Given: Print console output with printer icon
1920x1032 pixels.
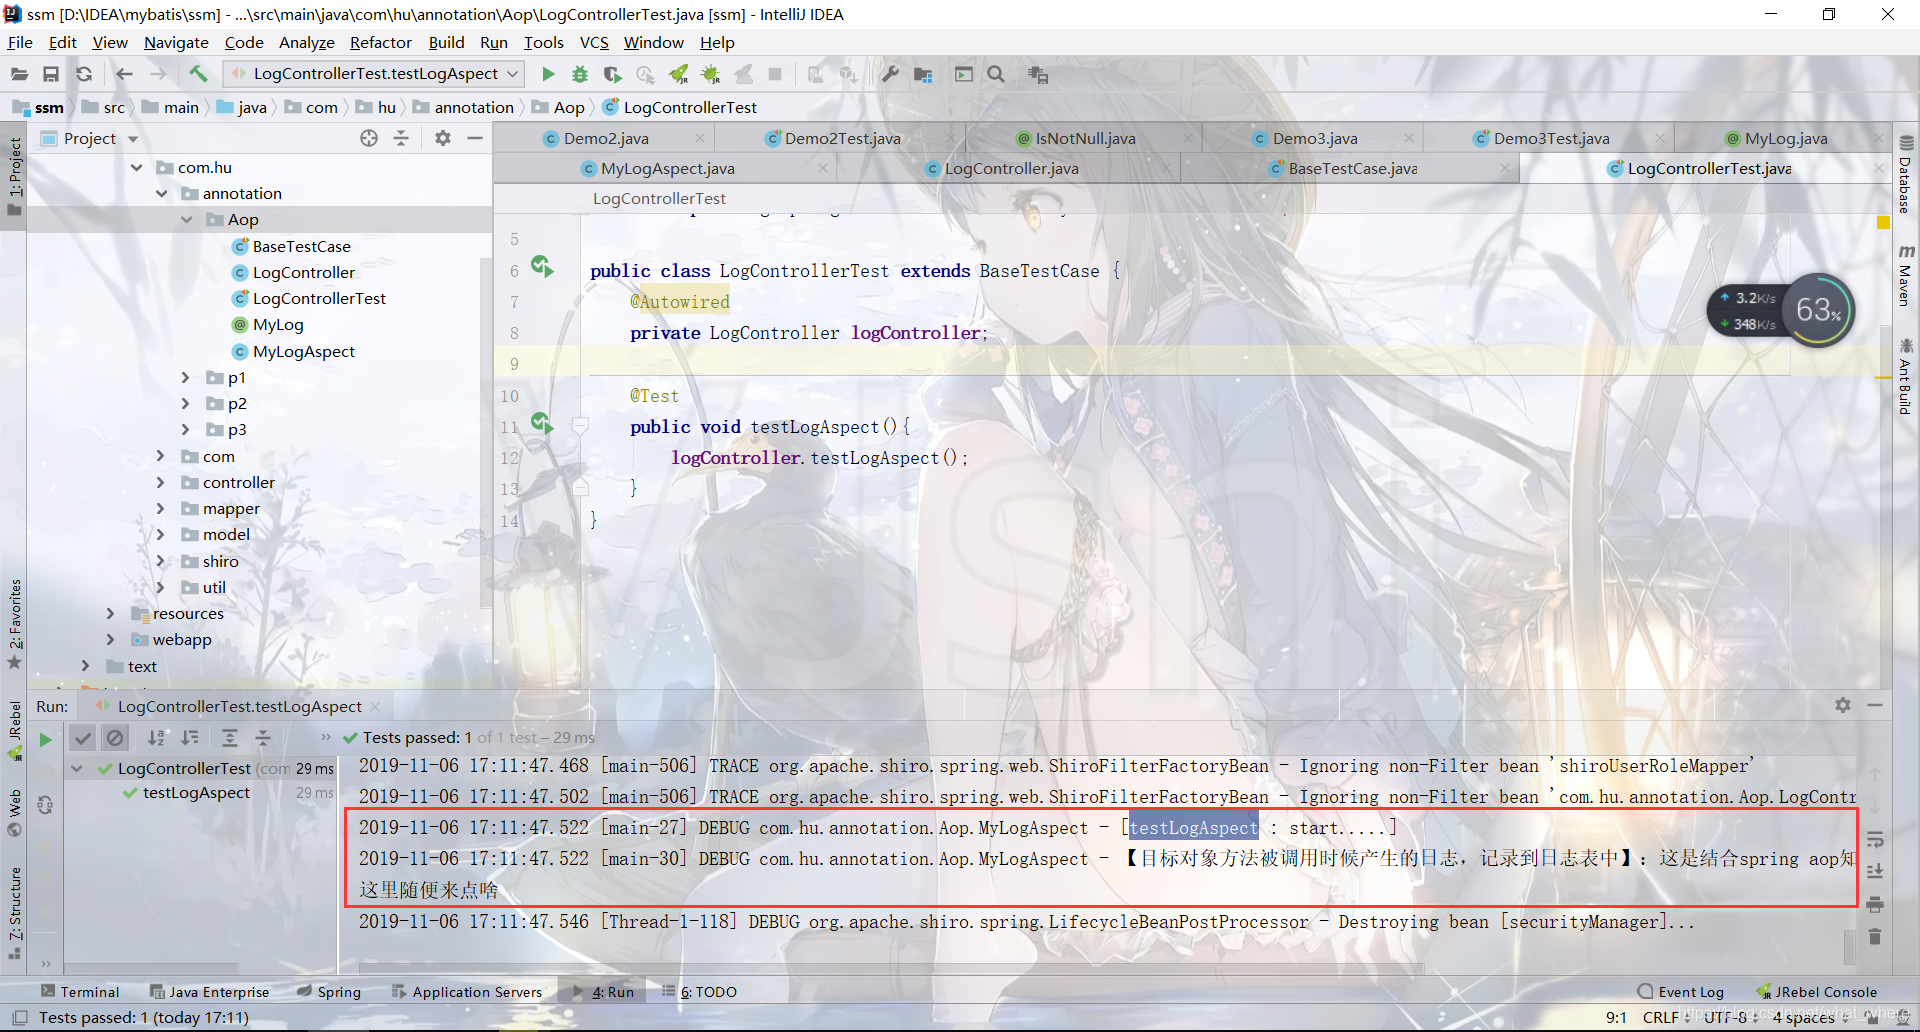Looking at the screenshot, I should tap(1875, 904).
